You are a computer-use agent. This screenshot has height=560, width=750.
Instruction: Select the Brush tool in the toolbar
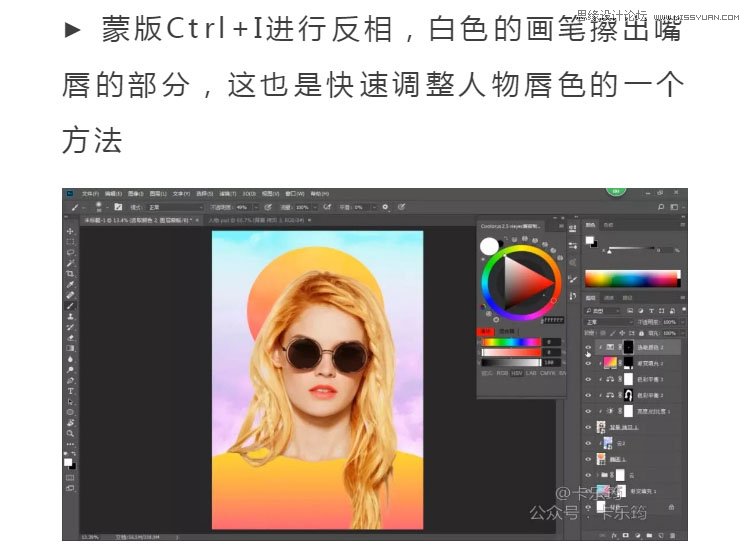(70, 306)
